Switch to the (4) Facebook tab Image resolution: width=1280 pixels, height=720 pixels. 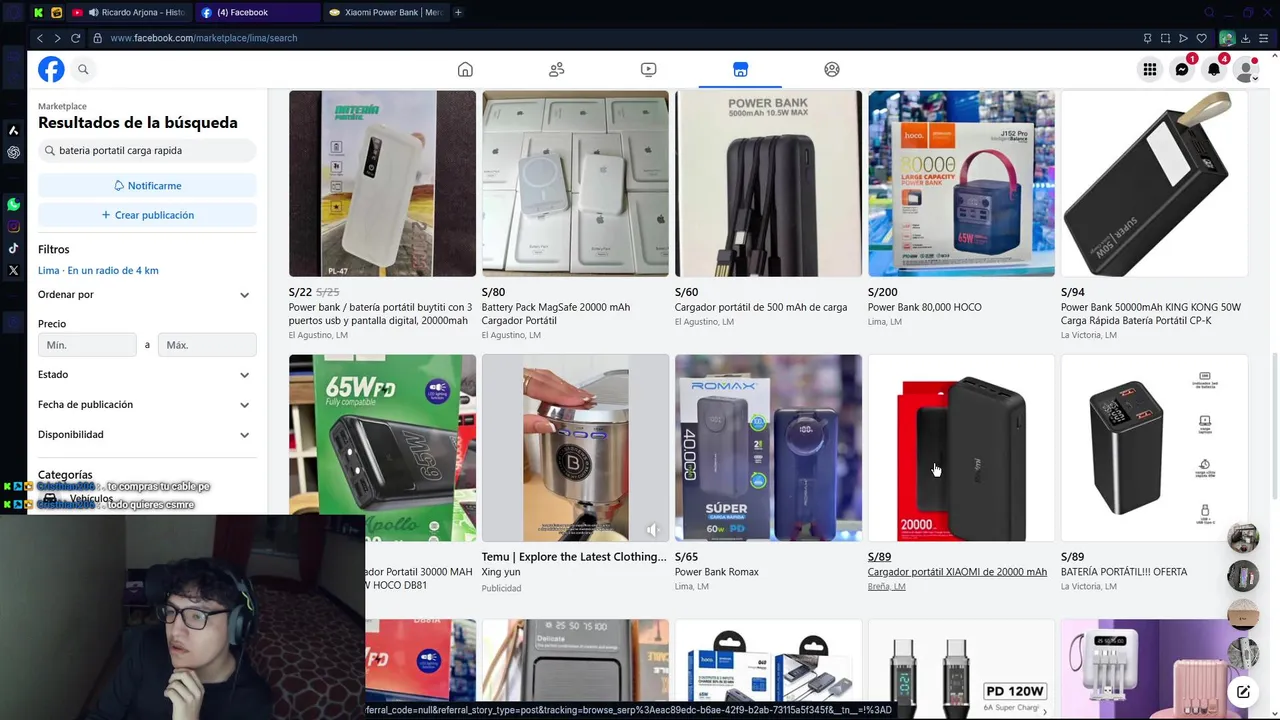(x=257, y=12)
